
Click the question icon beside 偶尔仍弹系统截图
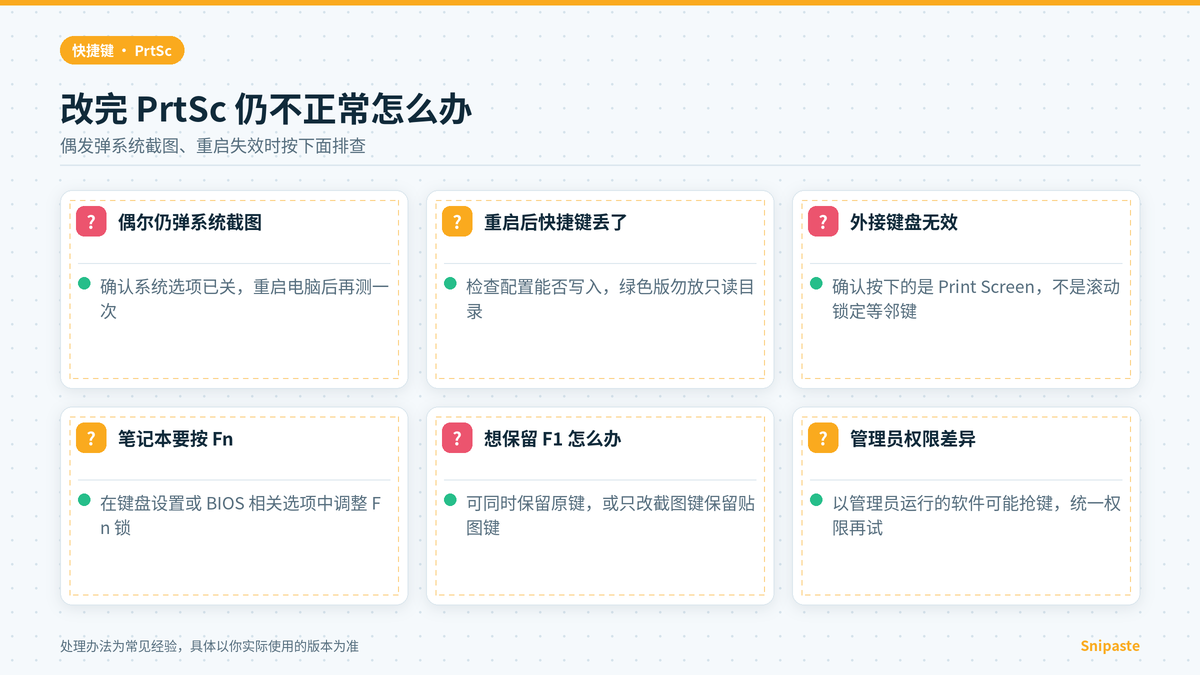[x=91, y=222]
